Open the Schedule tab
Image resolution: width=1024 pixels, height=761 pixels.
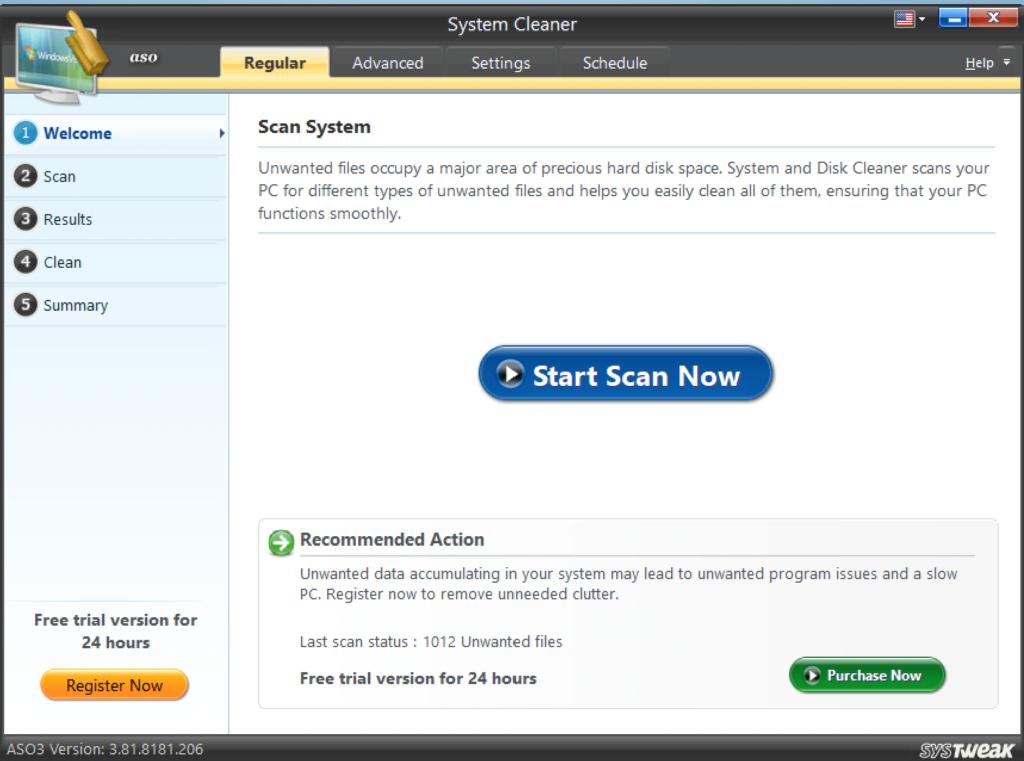coord(615,63)
